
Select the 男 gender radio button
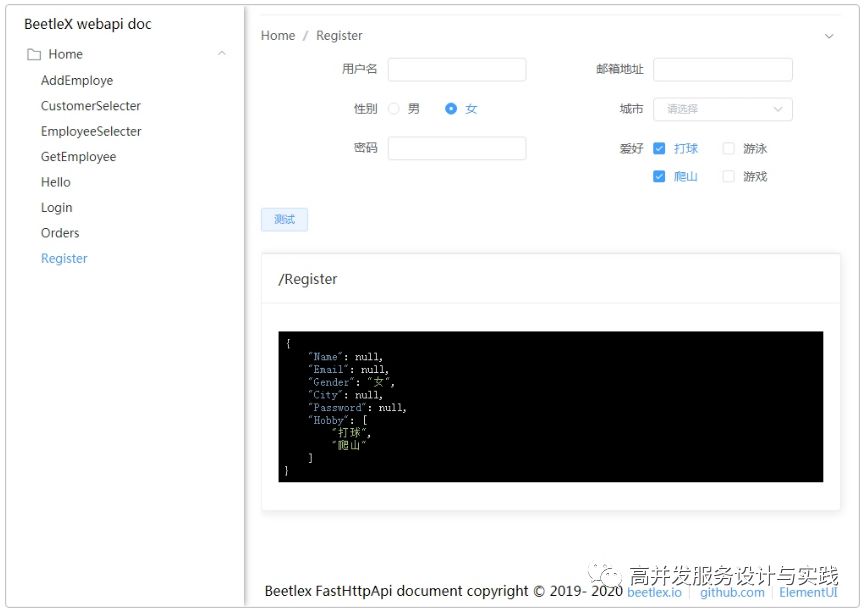398,108
